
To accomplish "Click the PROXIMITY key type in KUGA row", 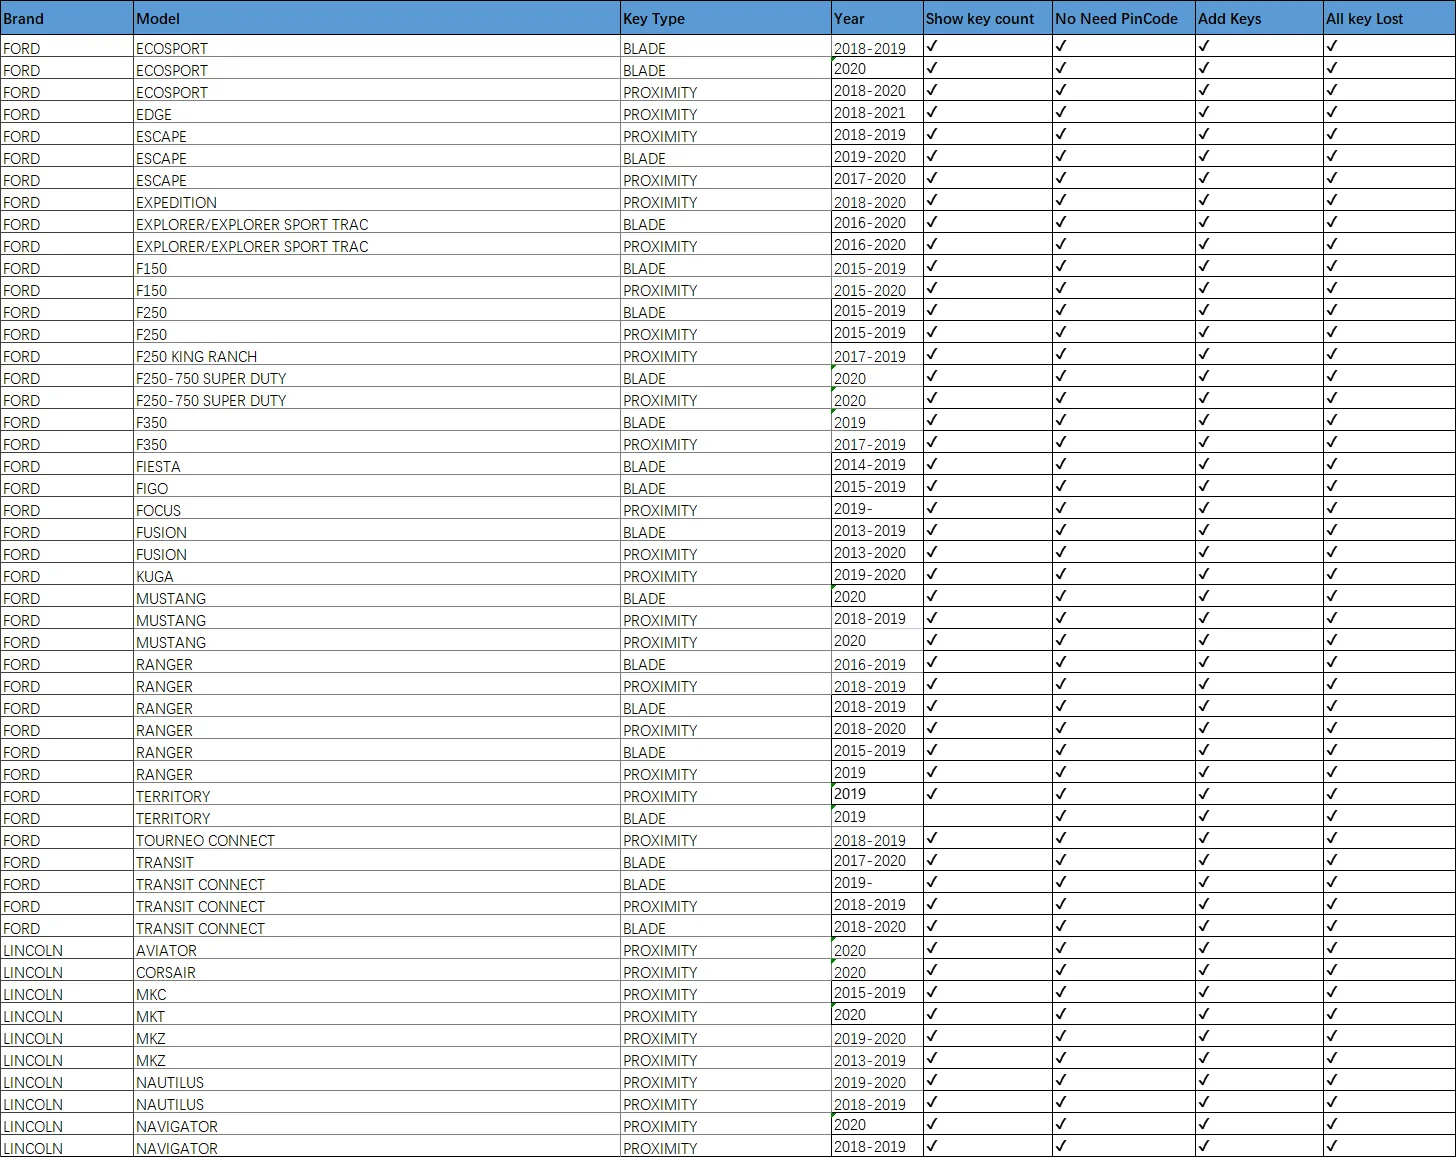I will 725,576.
